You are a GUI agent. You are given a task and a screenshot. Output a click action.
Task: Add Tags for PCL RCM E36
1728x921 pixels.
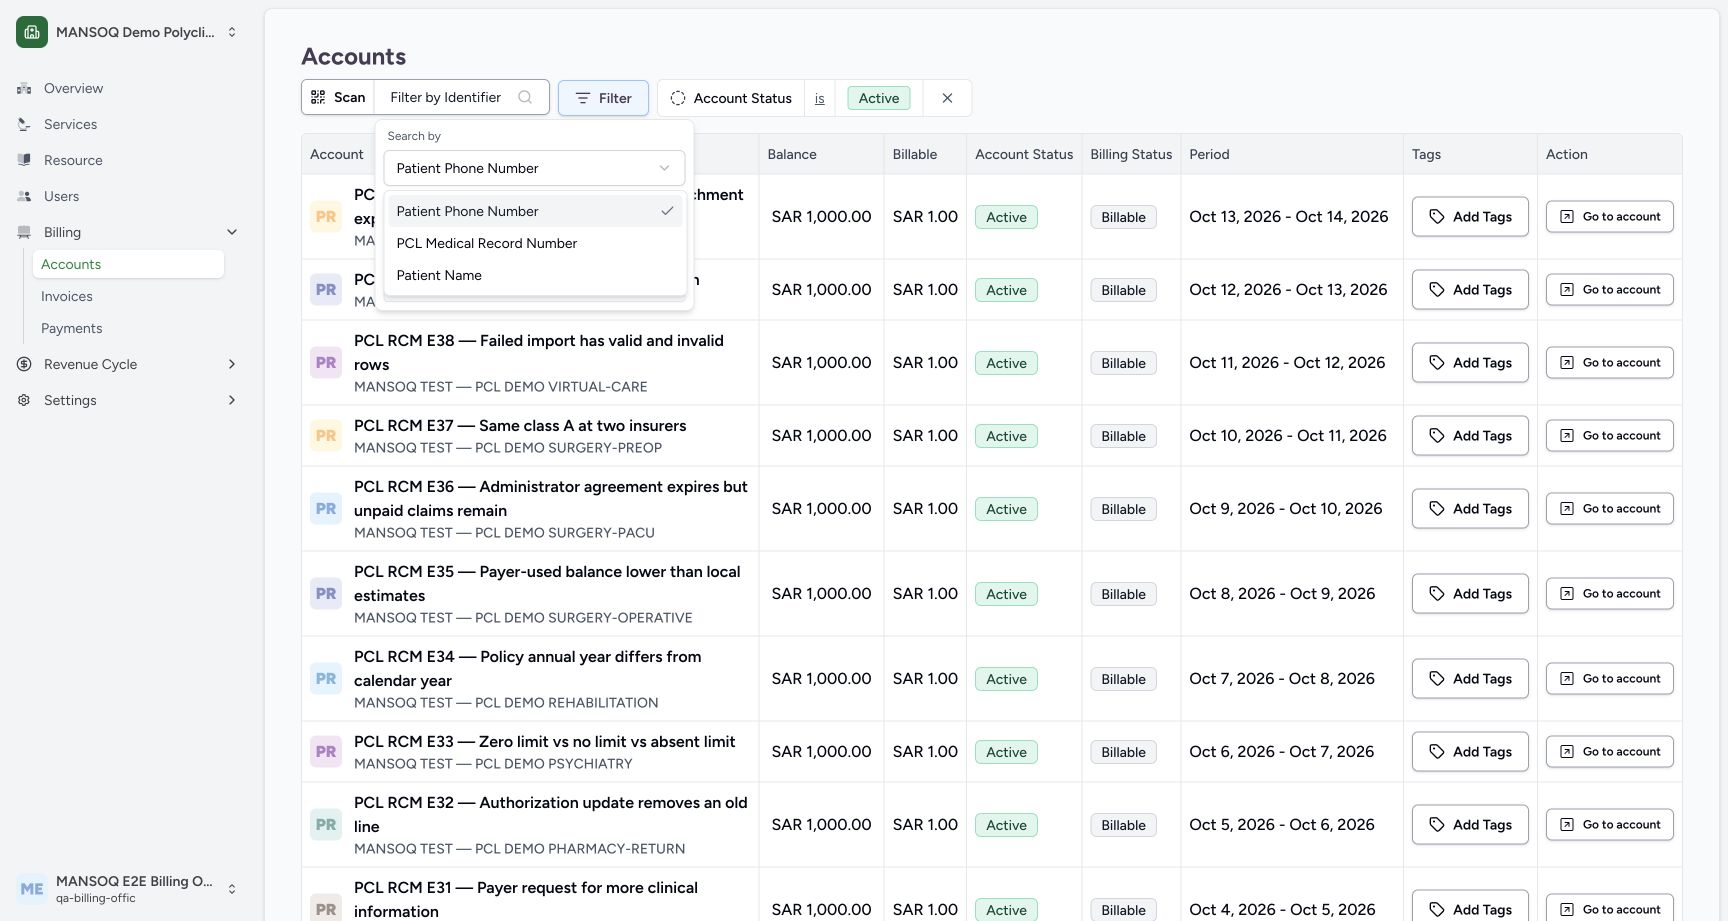point(1470,508)
